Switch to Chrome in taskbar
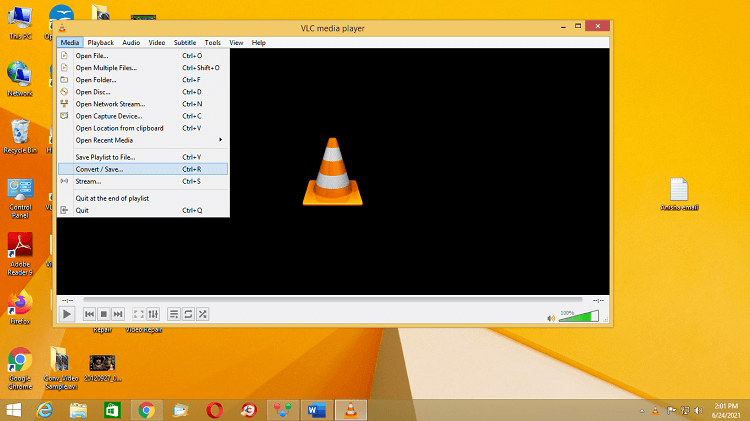This screenshot has height=421, width=750. [x=146, y=410]
